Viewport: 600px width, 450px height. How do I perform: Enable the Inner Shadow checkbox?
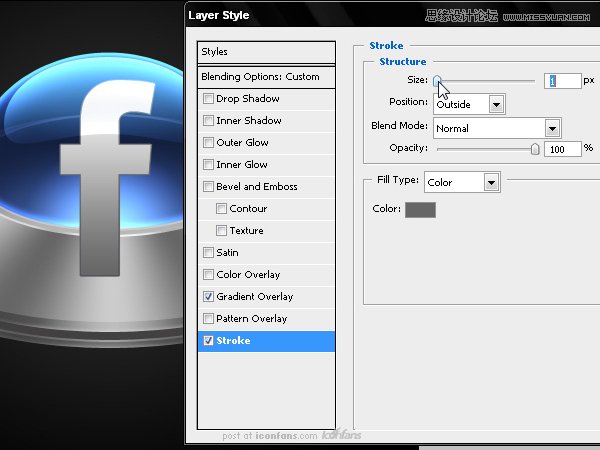(208, 121)
